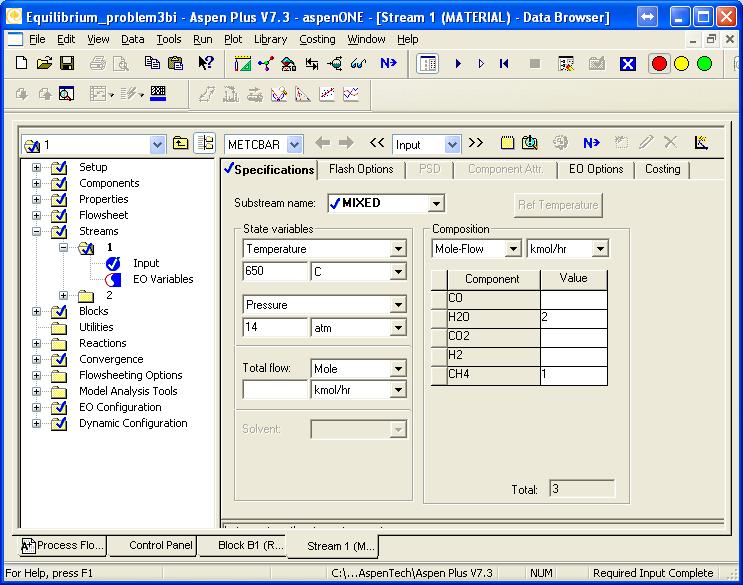Click the Print icon

(x=98, y=63)
